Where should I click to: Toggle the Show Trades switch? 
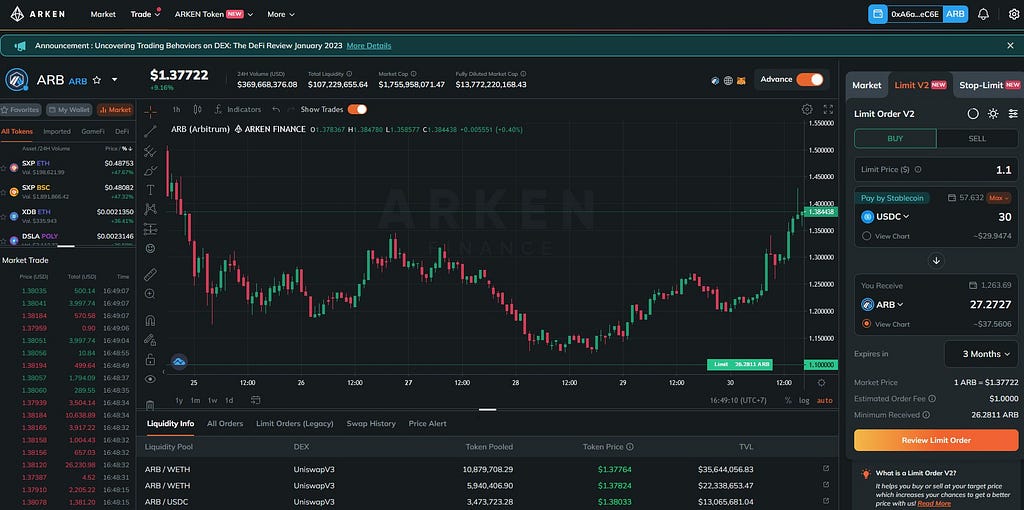coord(357,109)
